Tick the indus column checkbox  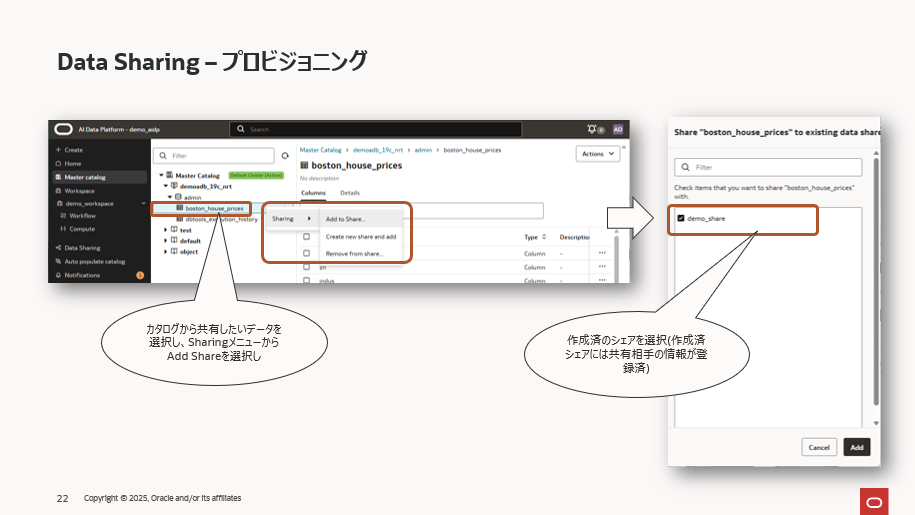[306, 280]
